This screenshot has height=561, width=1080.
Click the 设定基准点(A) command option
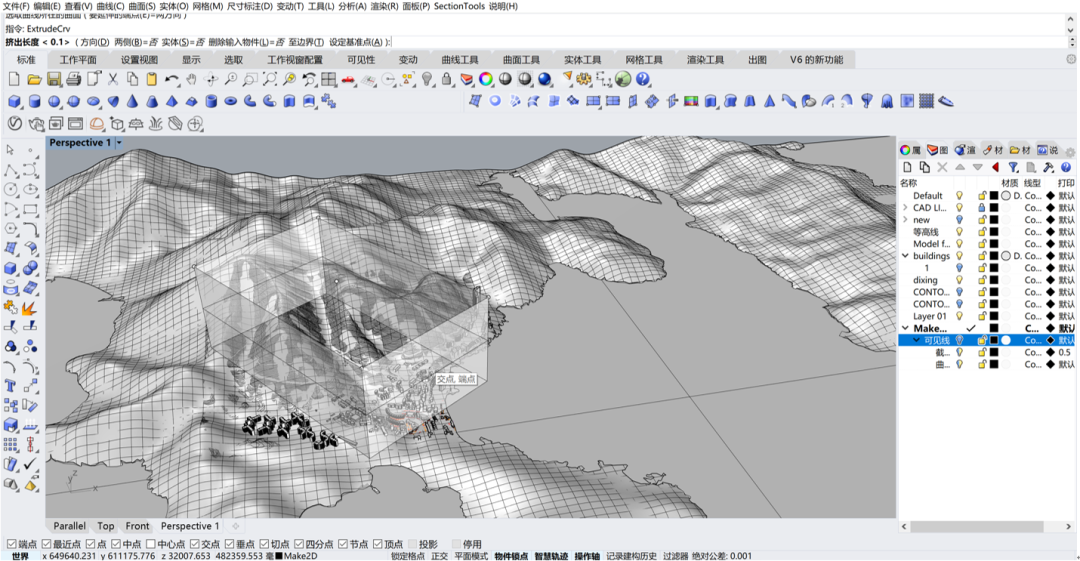(356, 42)
